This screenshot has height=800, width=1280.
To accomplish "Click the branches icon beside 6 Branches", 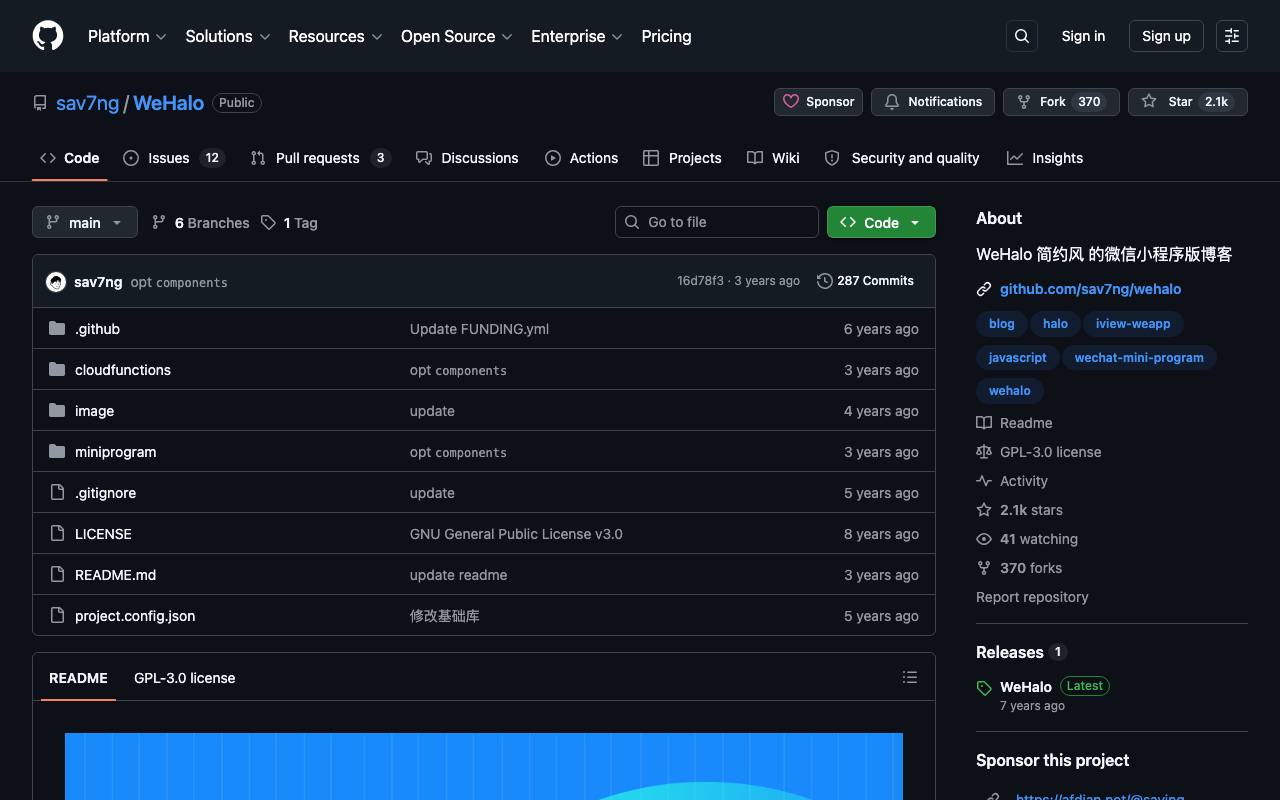I will 159,222.
